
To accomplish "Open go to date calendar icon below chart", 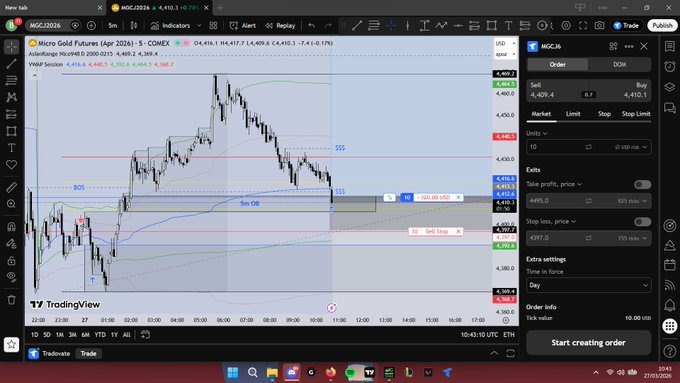I will pos(145,334).
